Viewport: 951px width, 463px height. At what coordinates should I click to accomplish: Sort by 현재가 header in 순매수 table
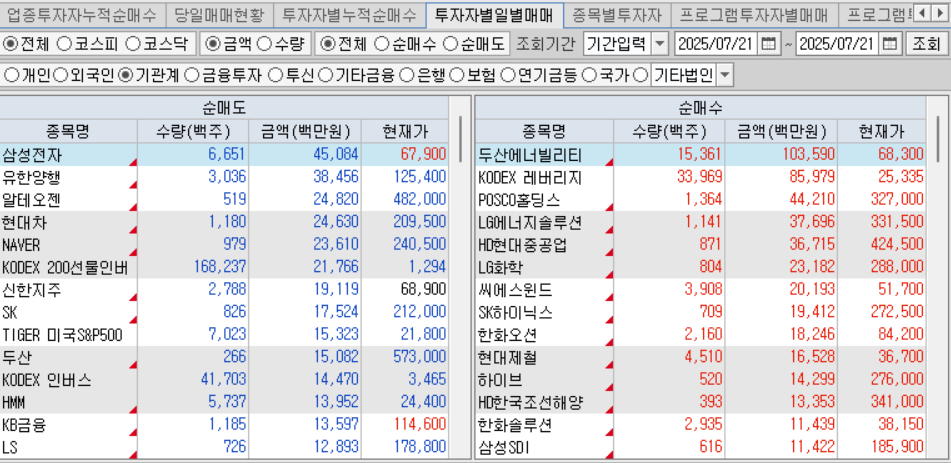[x=882, y=131]
